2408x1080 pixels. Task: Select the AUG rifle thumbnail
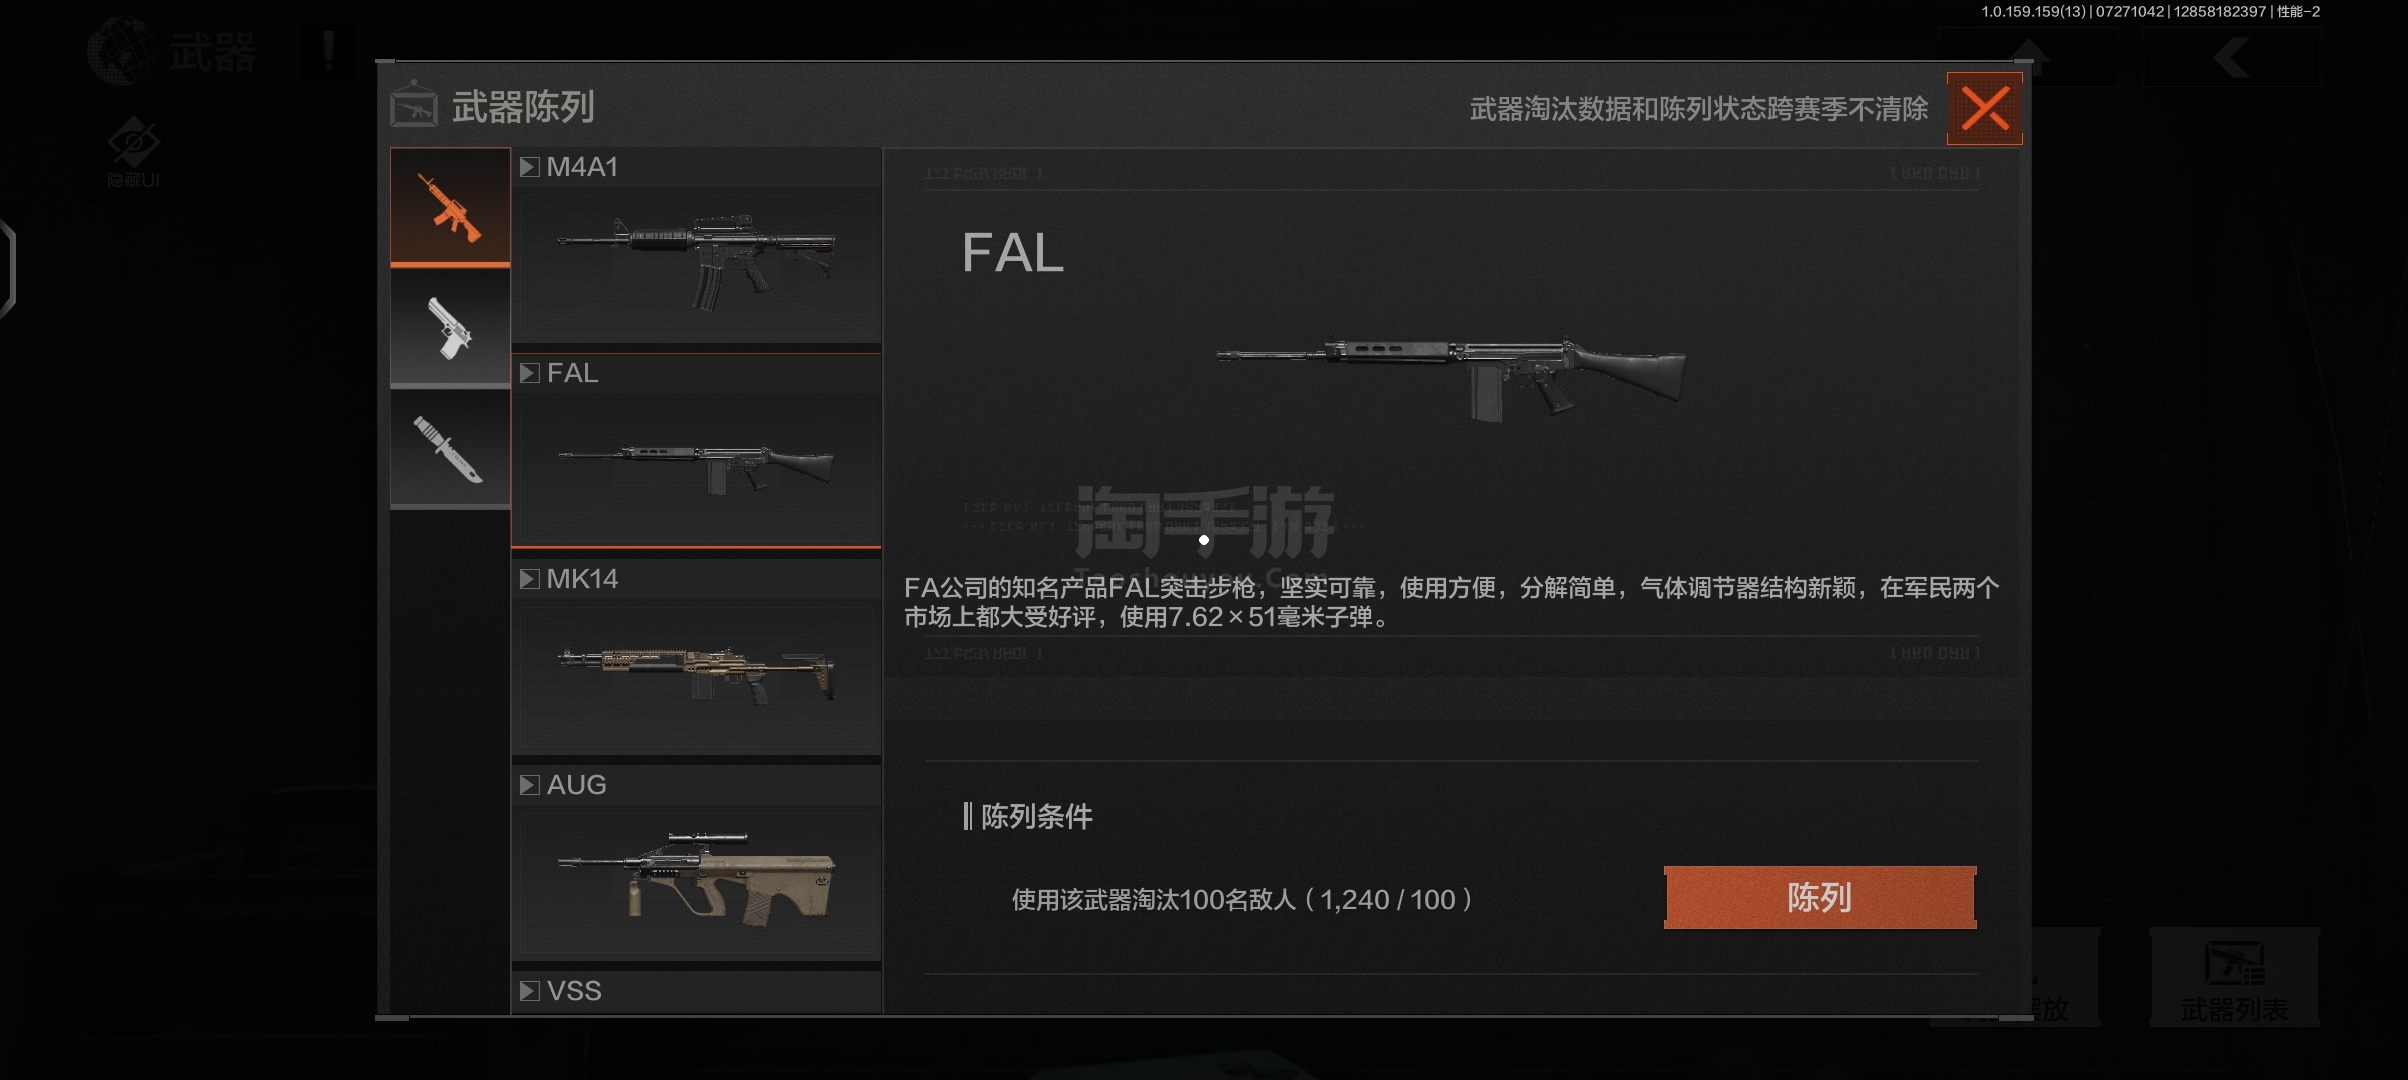coord(696,882)
